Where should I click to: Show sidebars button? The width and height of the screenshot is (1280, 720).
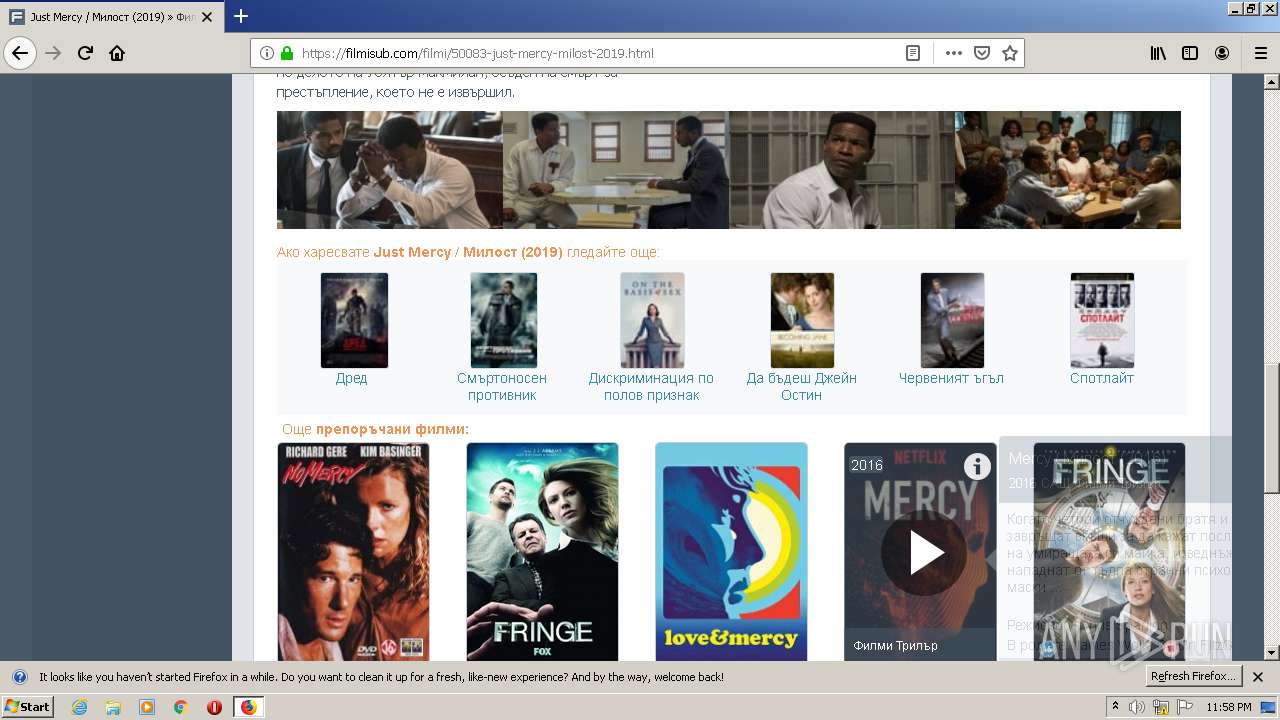[x=1190, y=53]
